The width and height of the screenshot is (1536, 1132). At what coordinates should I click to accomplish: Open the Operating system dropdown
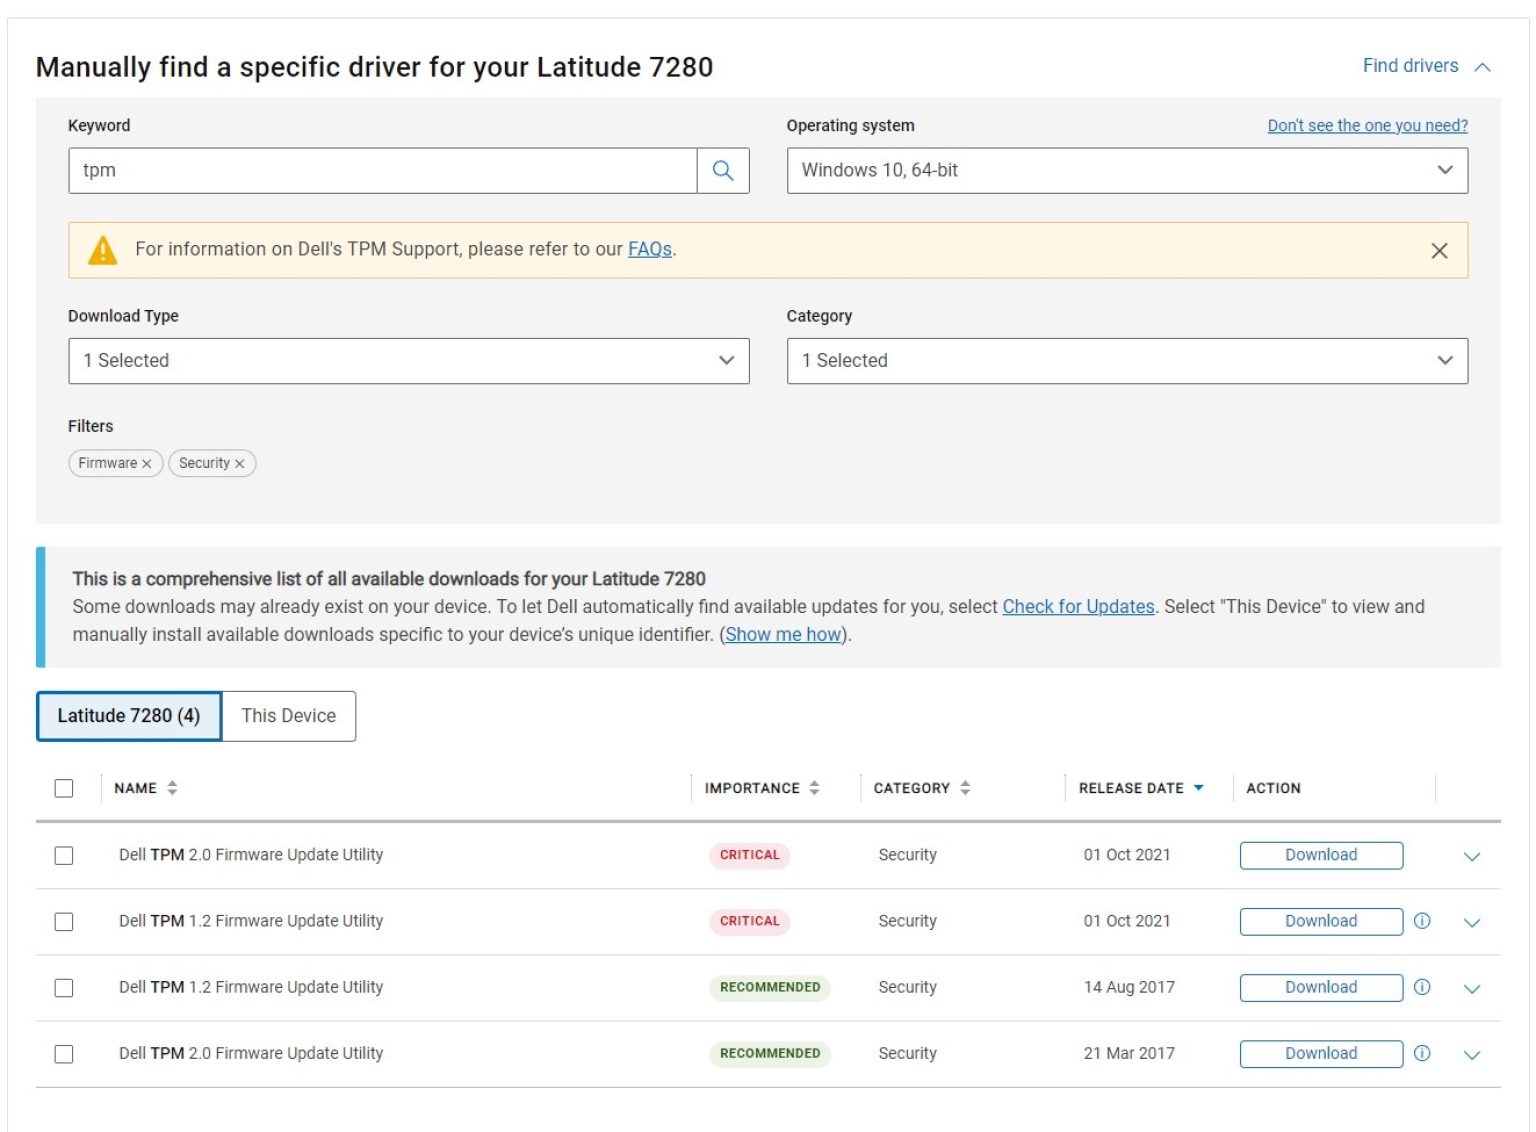1126,171
